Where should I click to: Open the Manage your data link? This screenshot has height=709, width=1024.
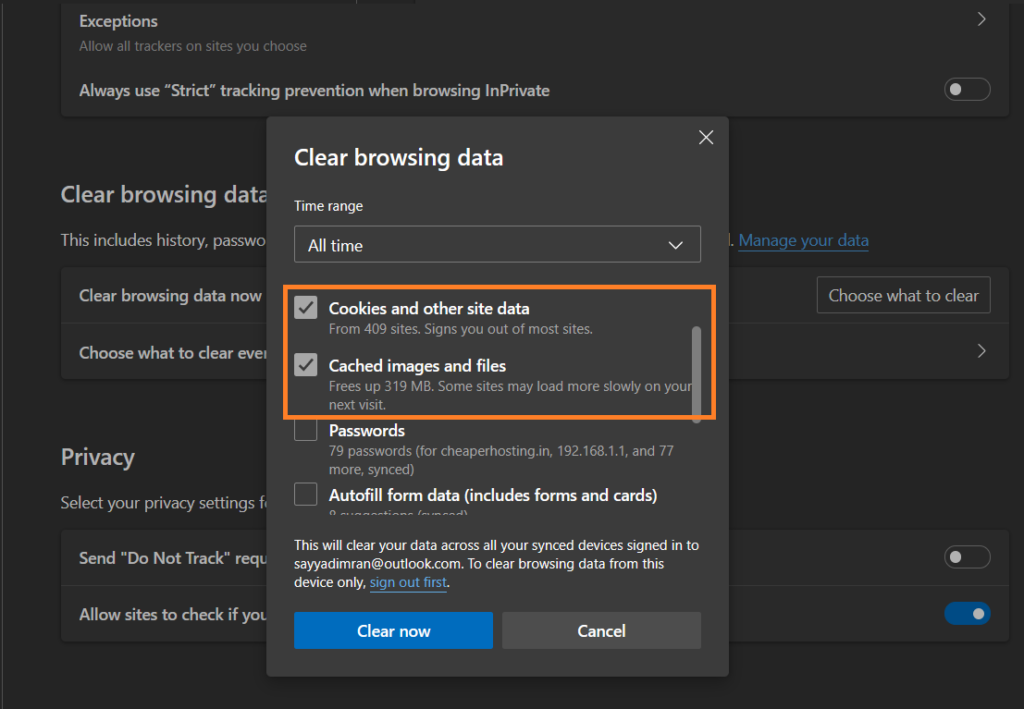click(803, 240)
